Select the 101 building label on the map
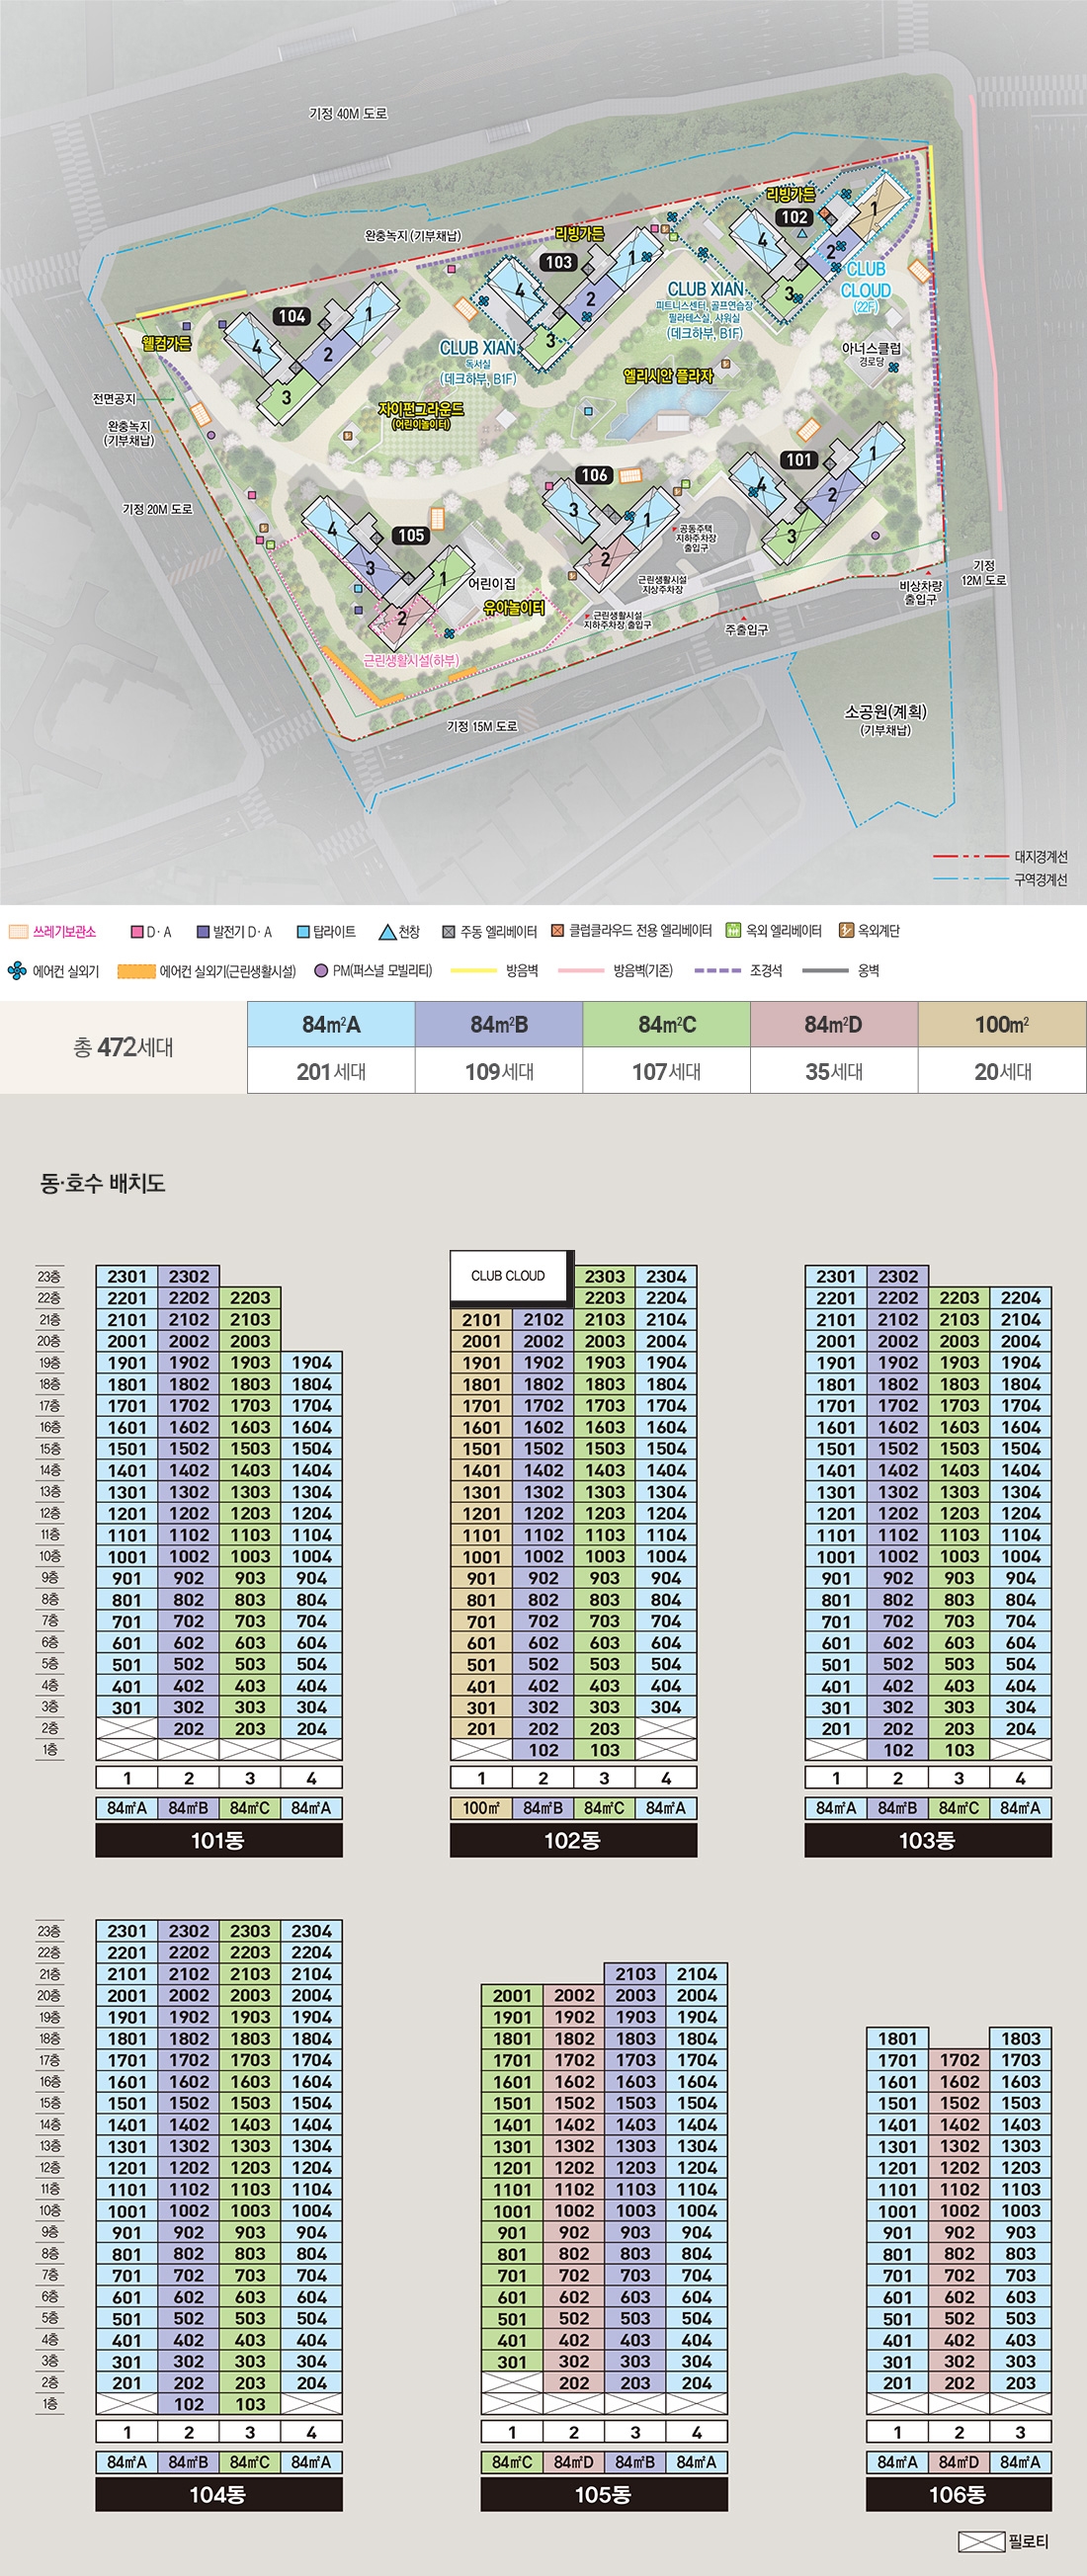1087x2576 pixels. tap(799, 460)
